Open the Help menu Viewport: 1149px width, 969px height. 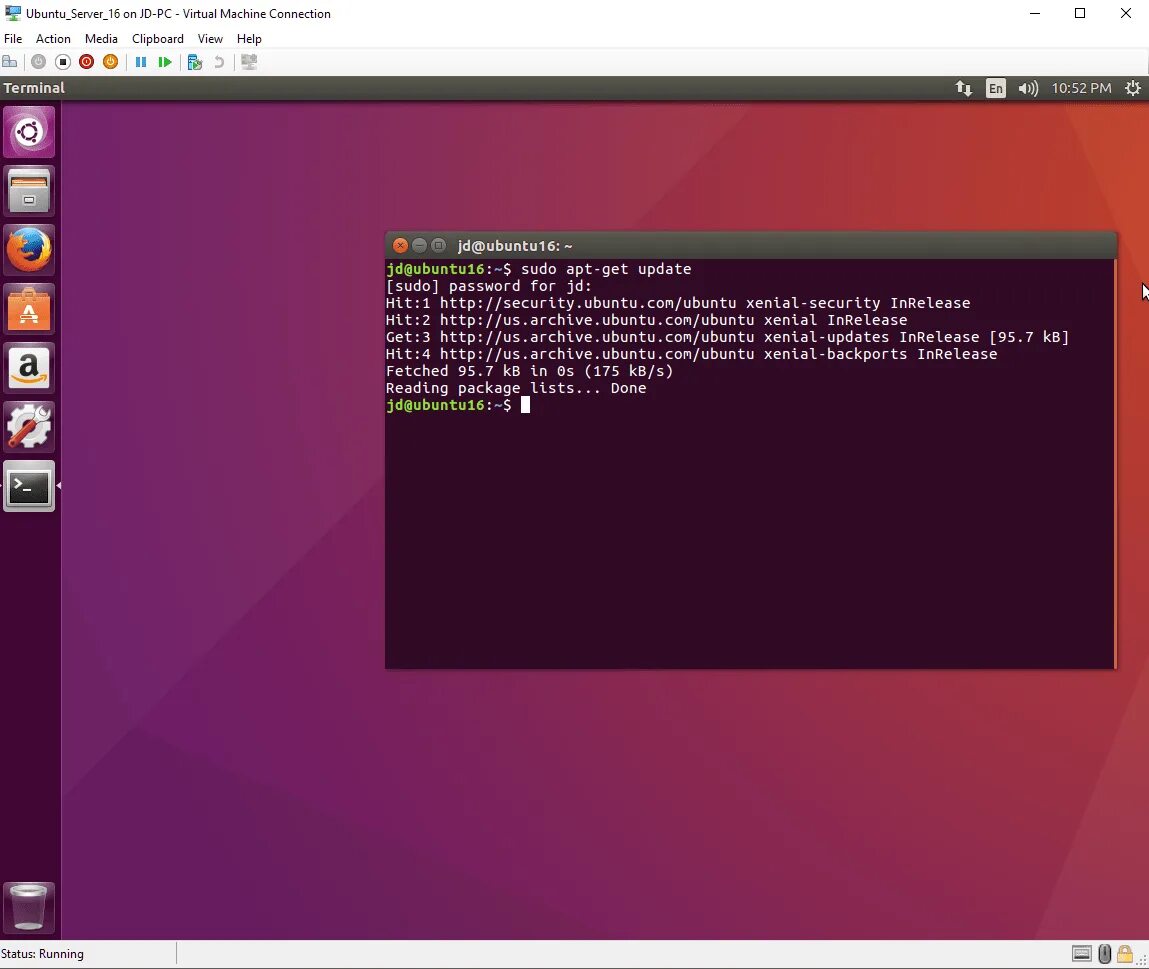249,39
